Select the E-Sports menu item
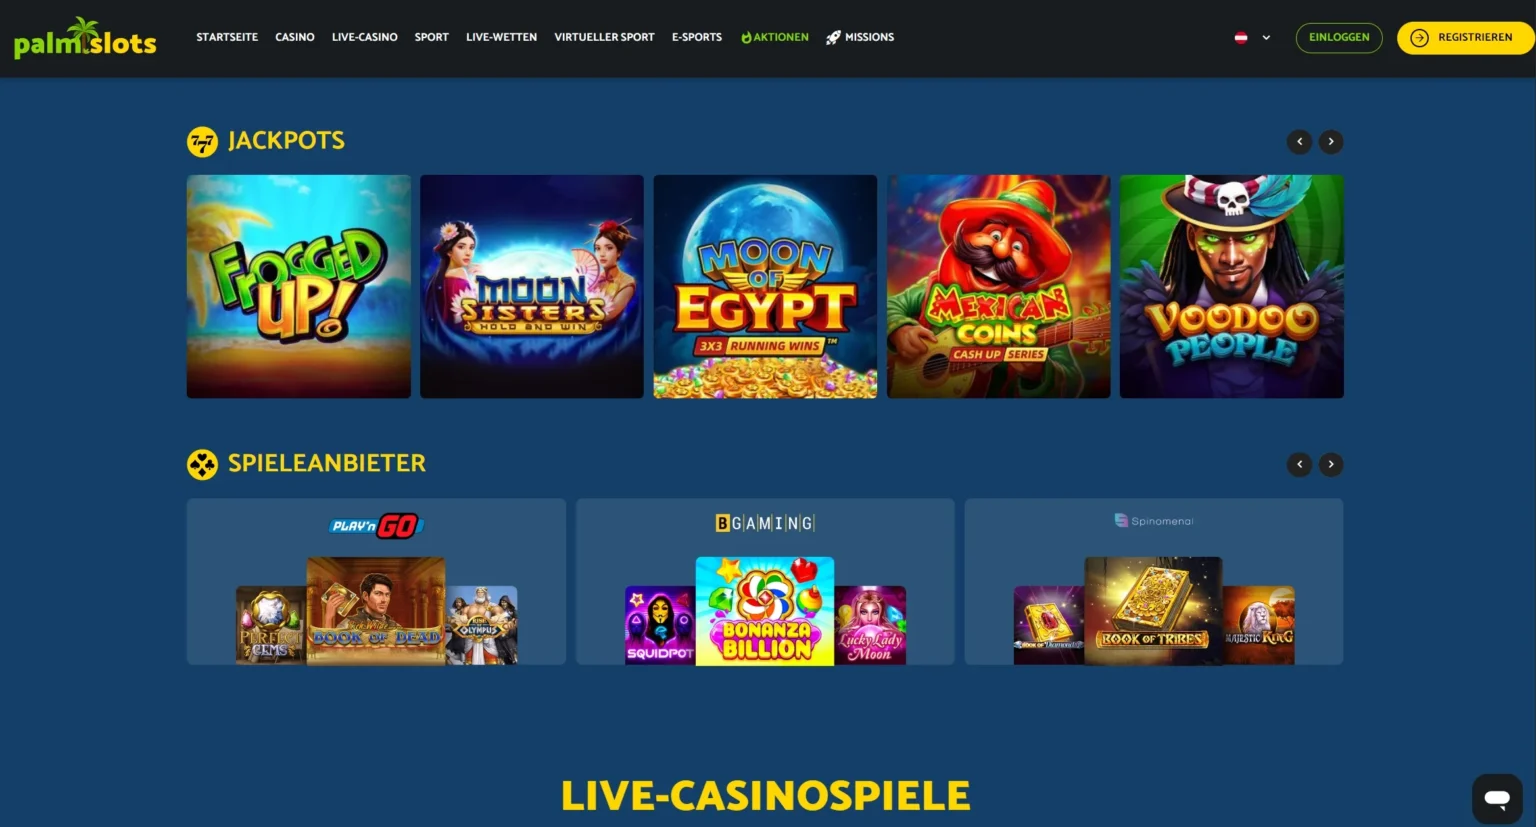This screenshot has height=827, width=1536. click(x=697, y=37)
